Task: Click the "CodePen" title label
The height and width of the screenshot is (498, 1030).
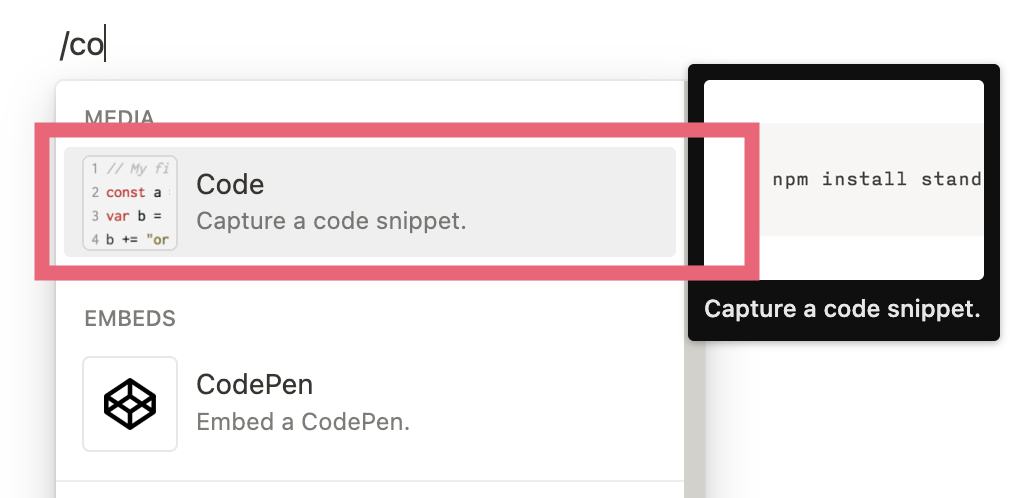Action: (x=255, y=385)
